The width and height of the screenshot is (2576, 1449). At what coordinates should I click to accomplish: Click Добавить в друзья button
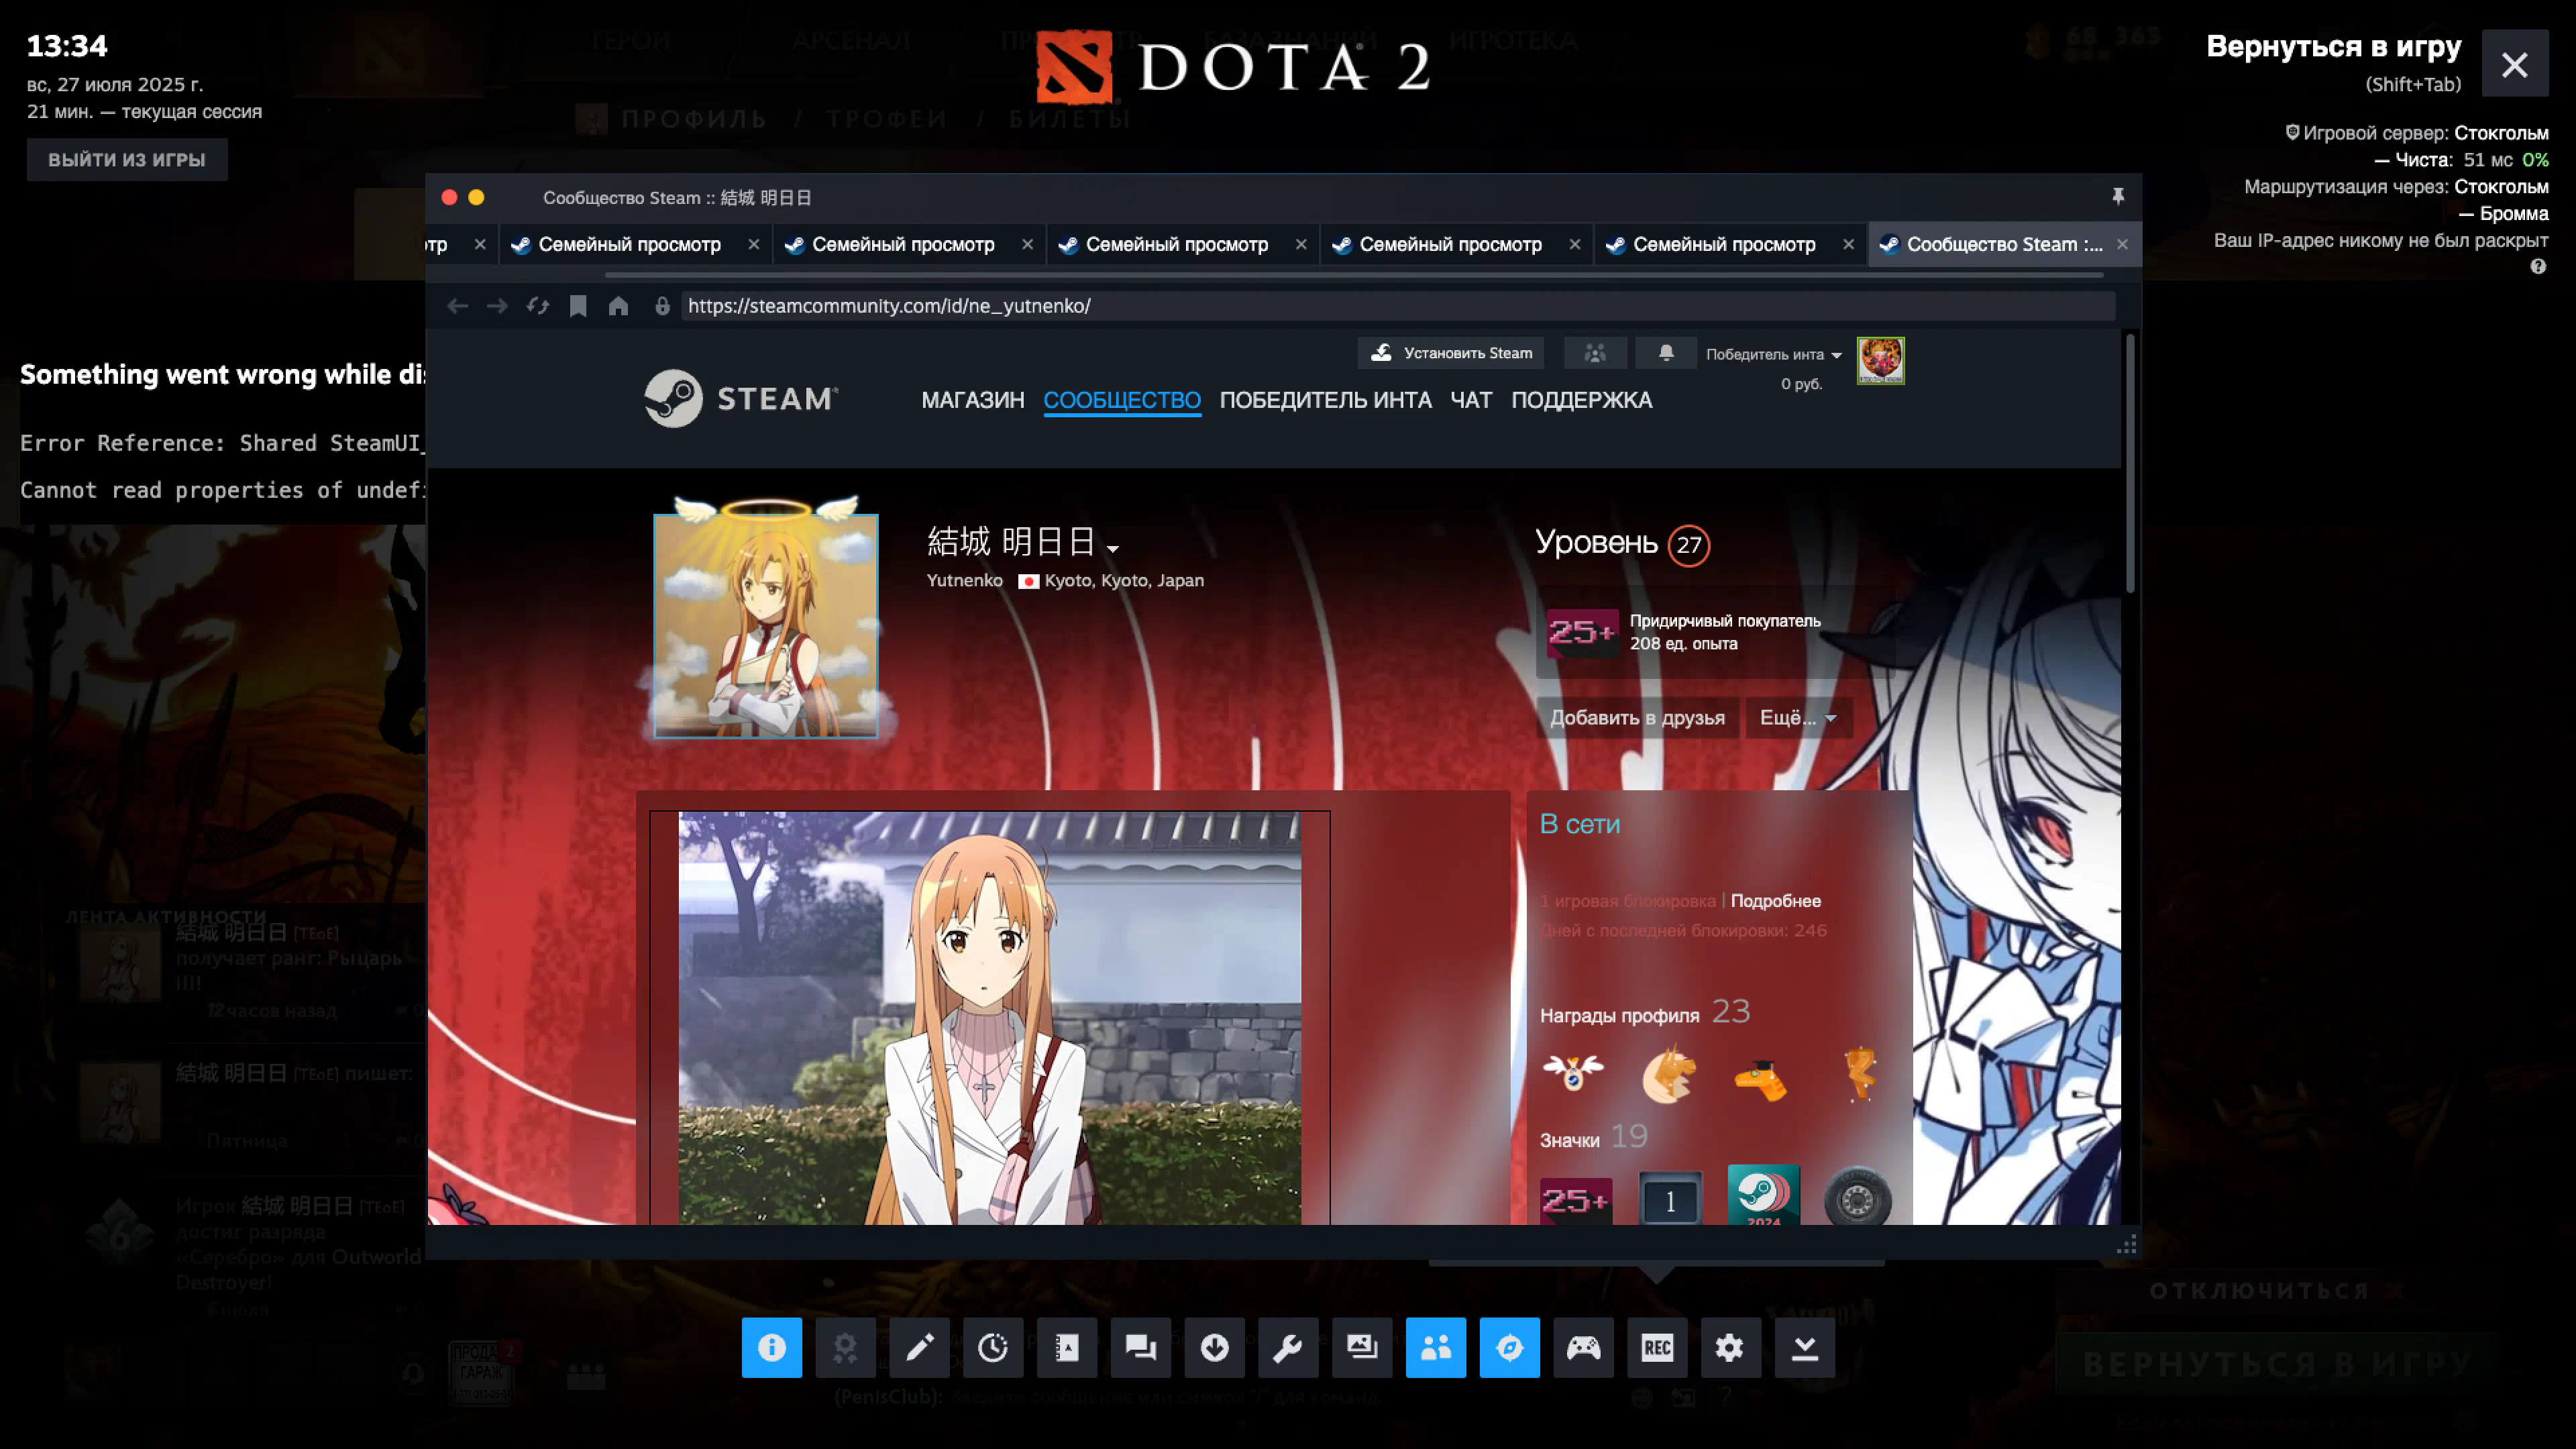pyautogui.click(x=1637, y=718)
